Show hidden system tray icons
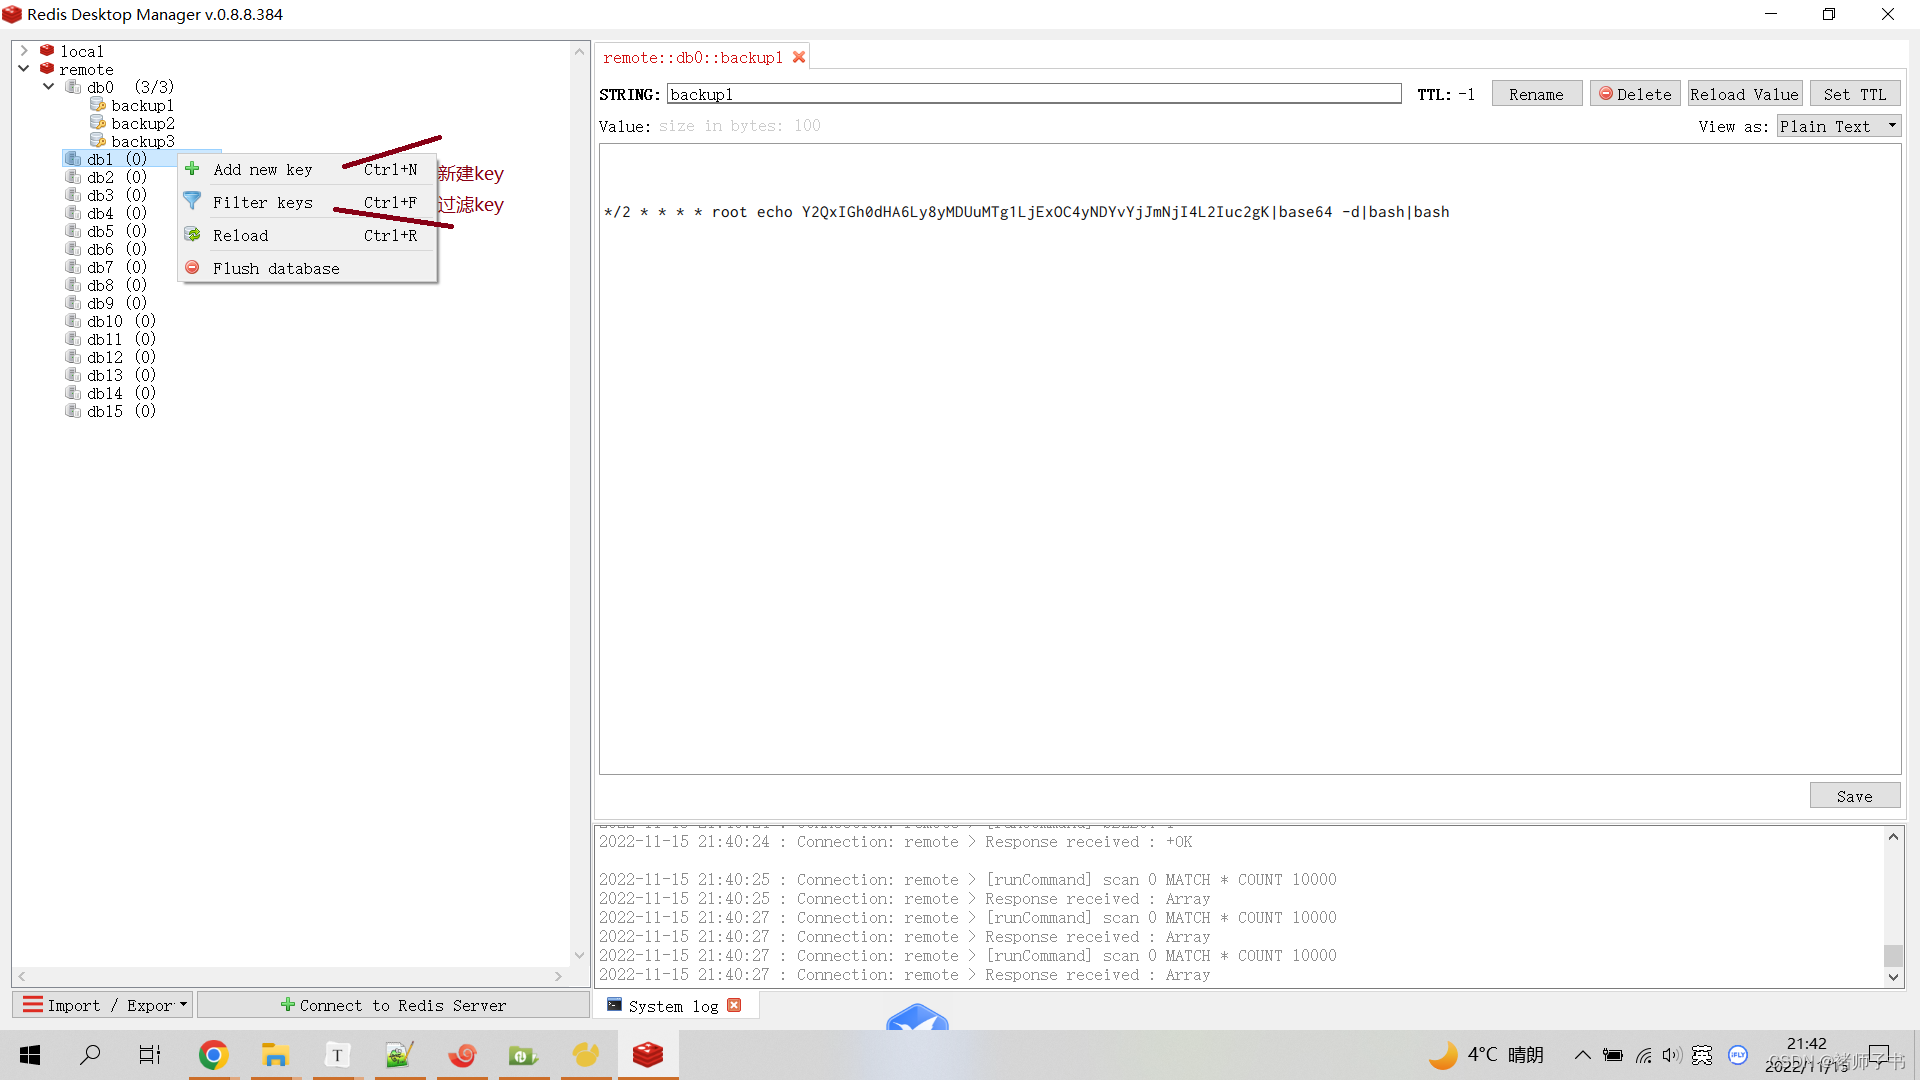The height and width of the screenshot is (1080, 1920). point(1582,1055)
